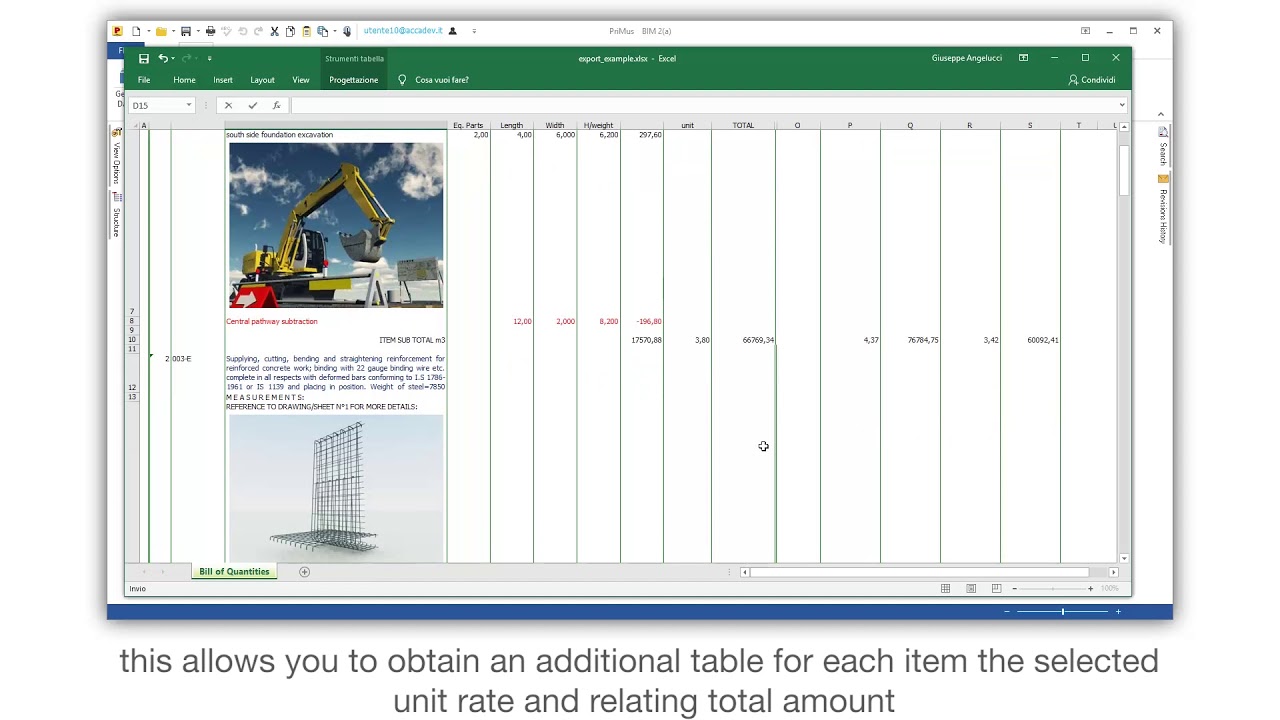
Task: Click the PriMus bottom zoom slider
Action: (1062, 611)
